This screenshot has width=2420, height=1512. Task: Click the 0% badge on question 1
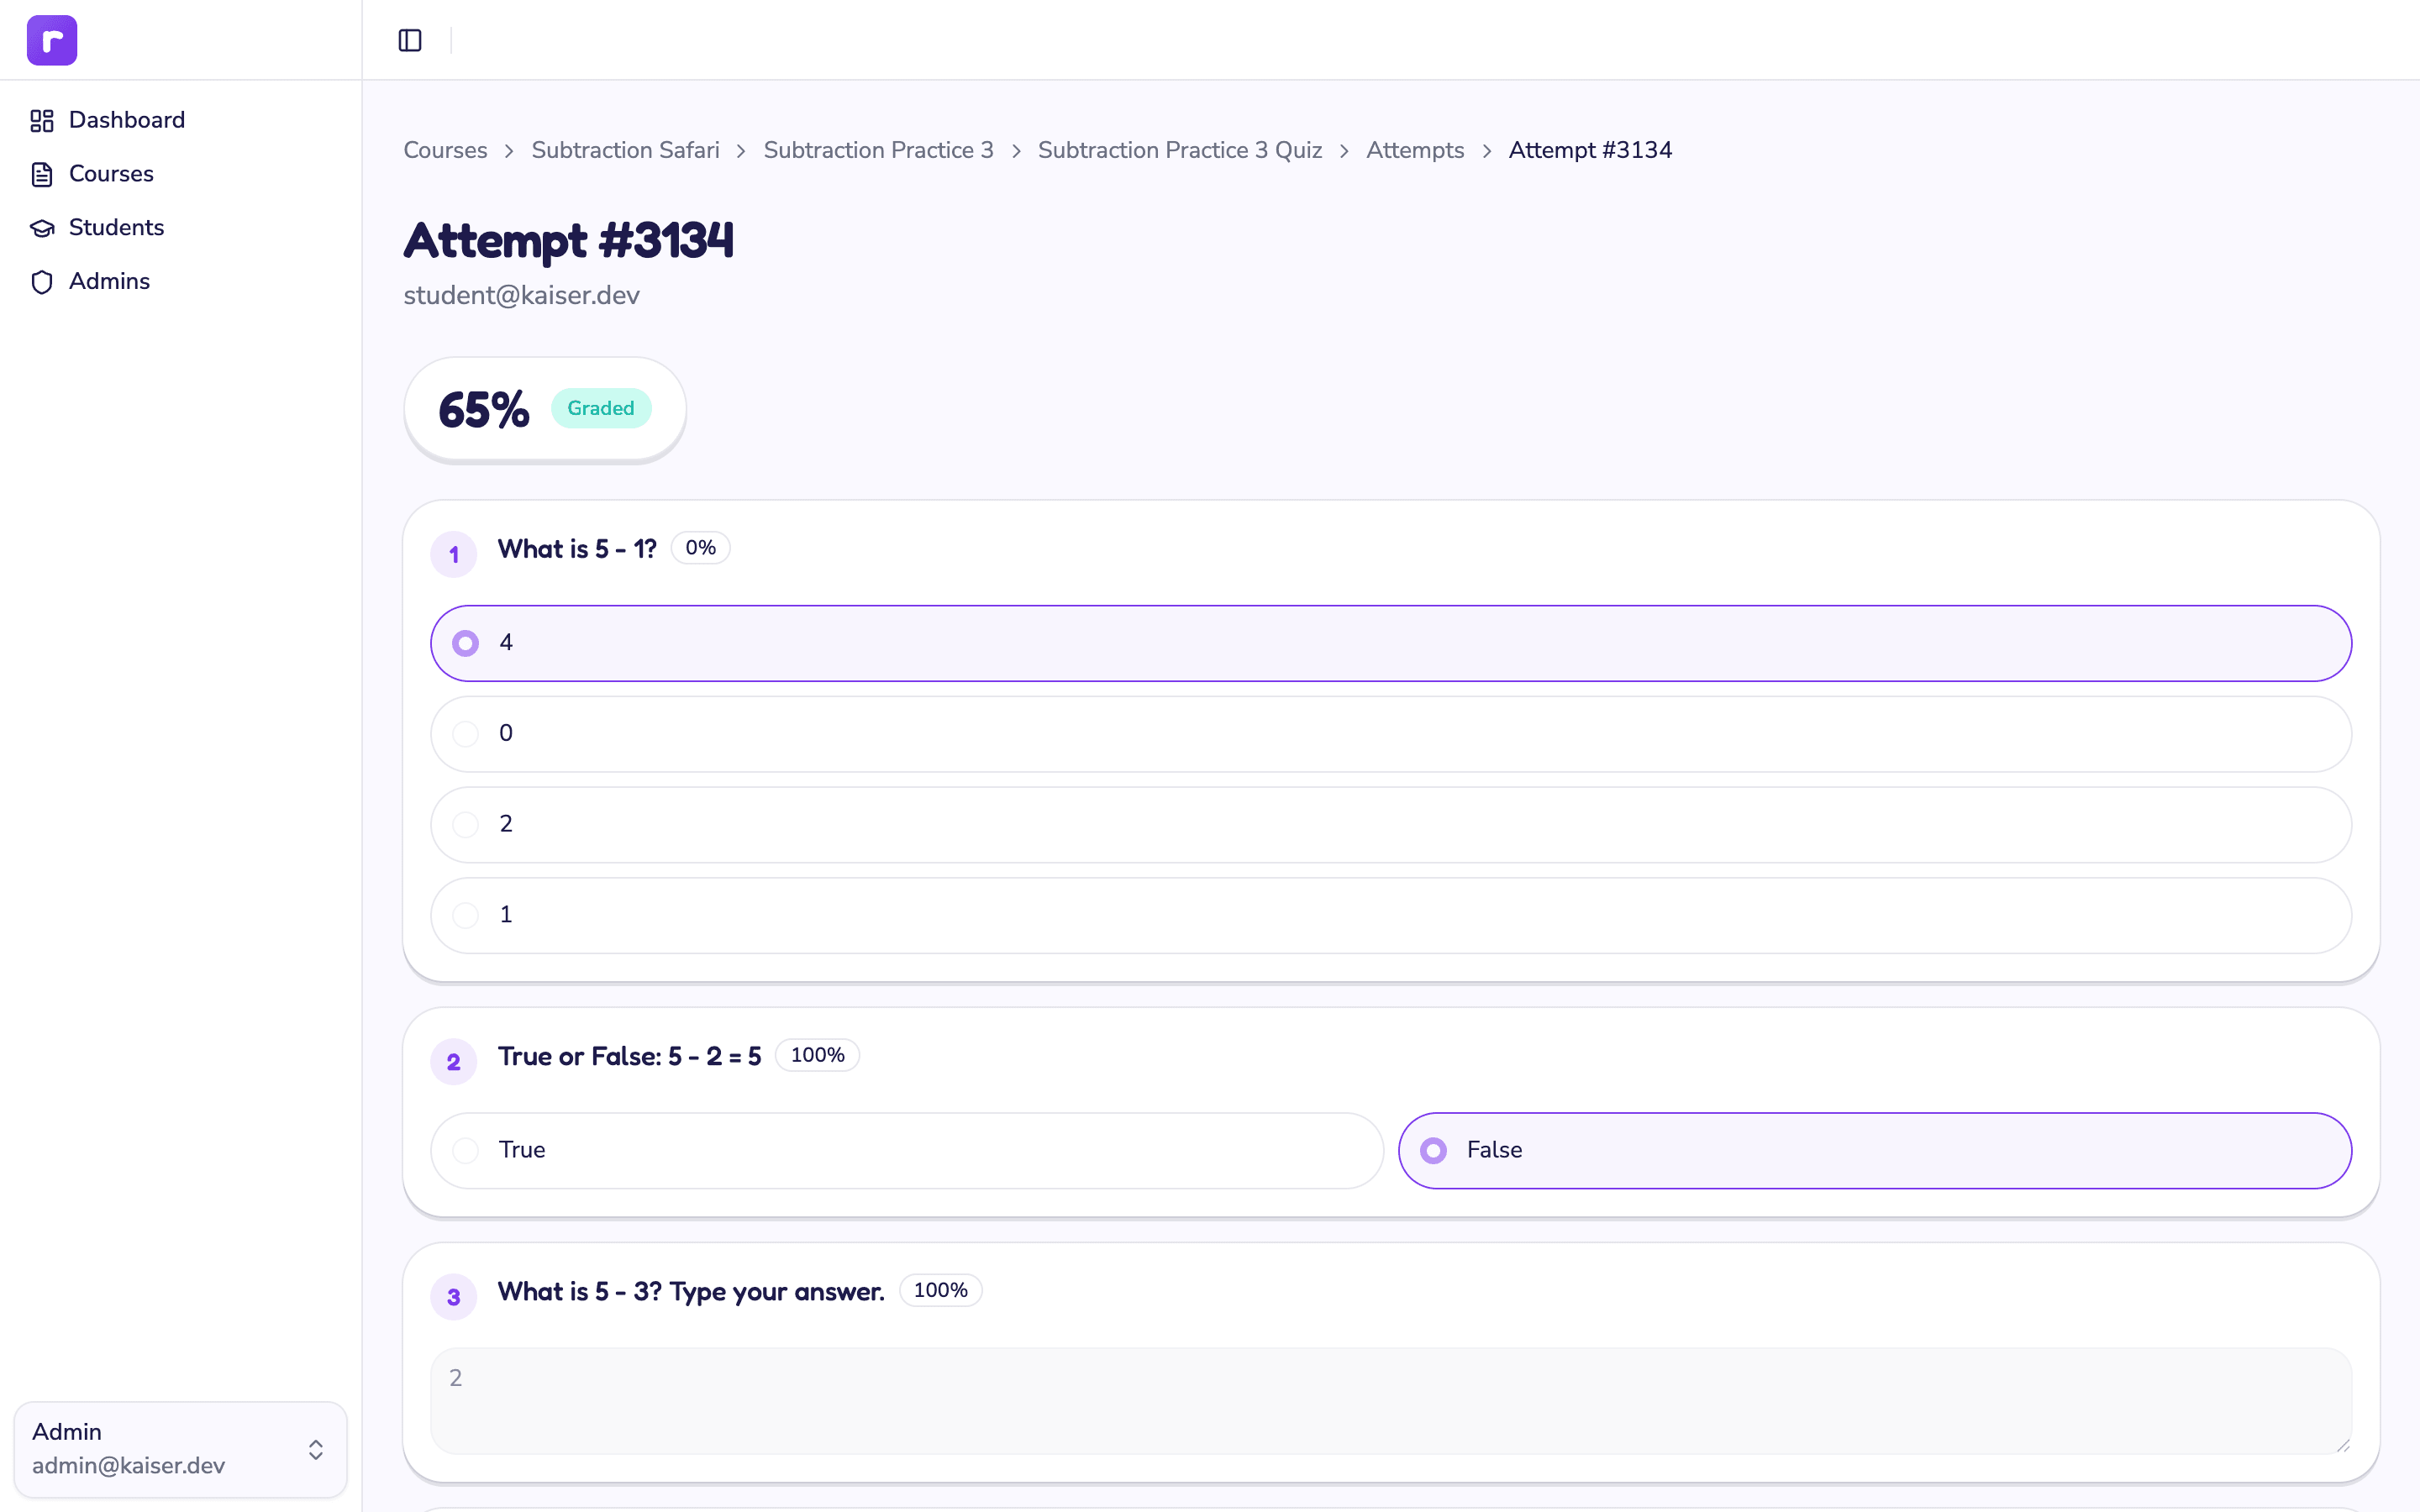coord(700,548)
